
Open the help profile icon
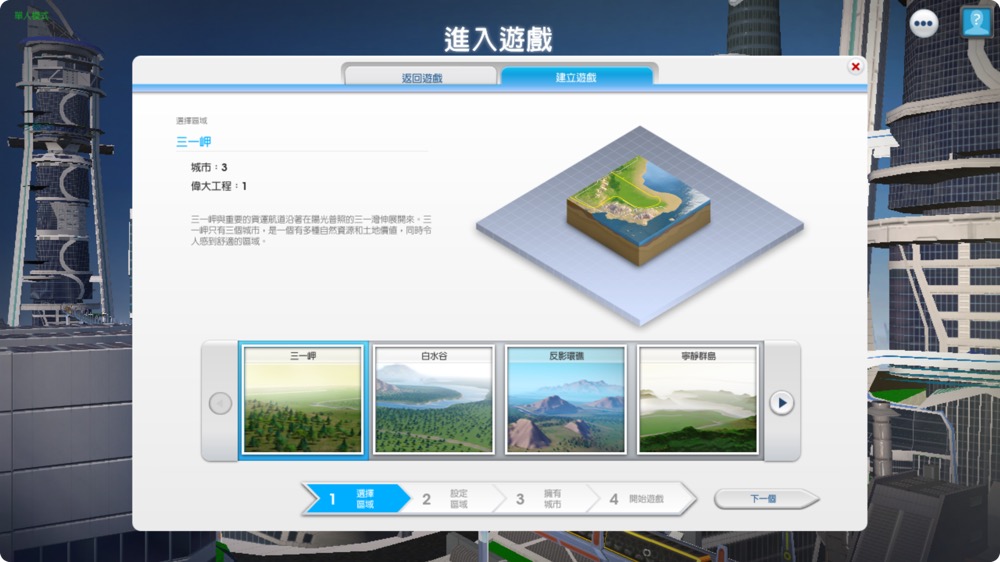click(x=976, y=22)
